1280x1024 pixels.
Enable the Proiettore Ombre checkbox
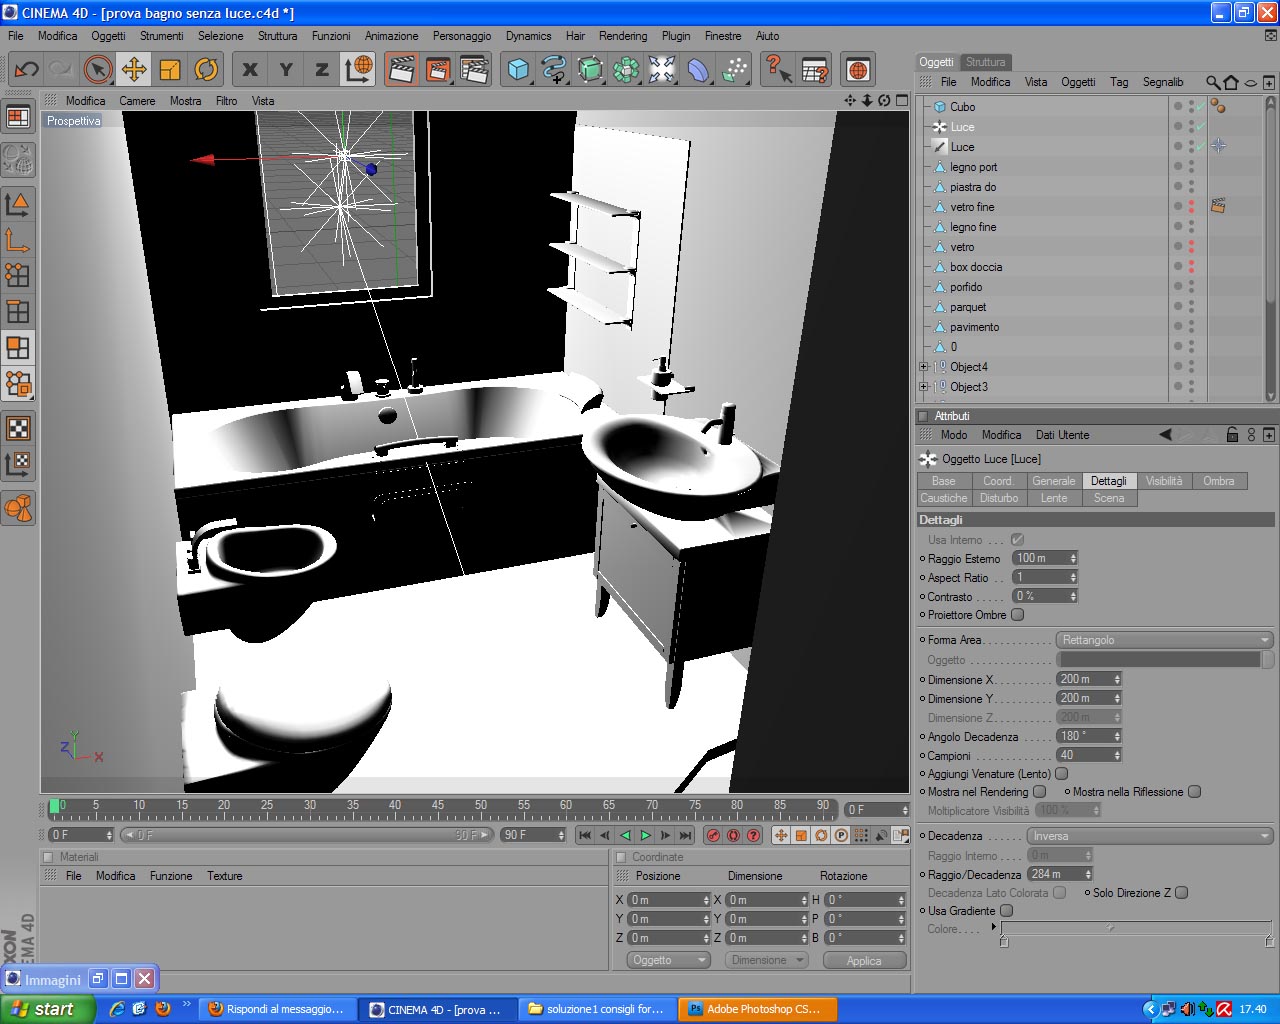click(1017, 615)
